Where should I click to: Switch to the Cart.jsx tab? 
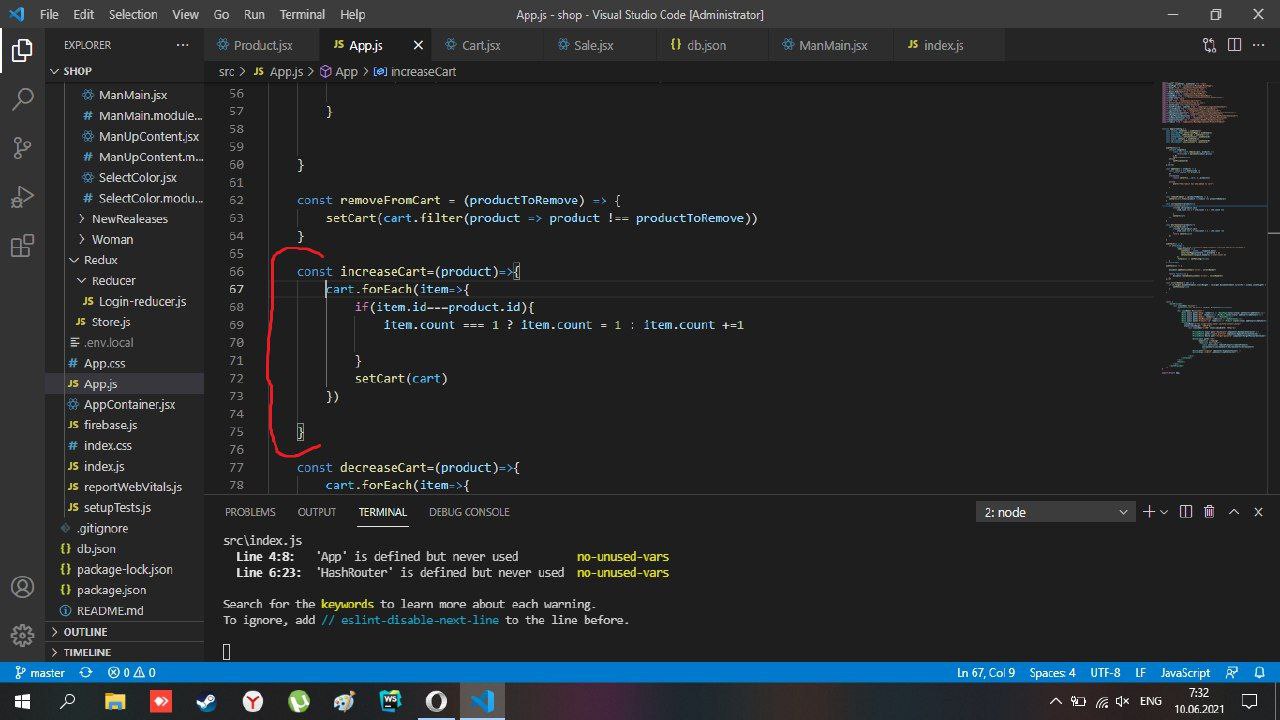pos(481,45)
